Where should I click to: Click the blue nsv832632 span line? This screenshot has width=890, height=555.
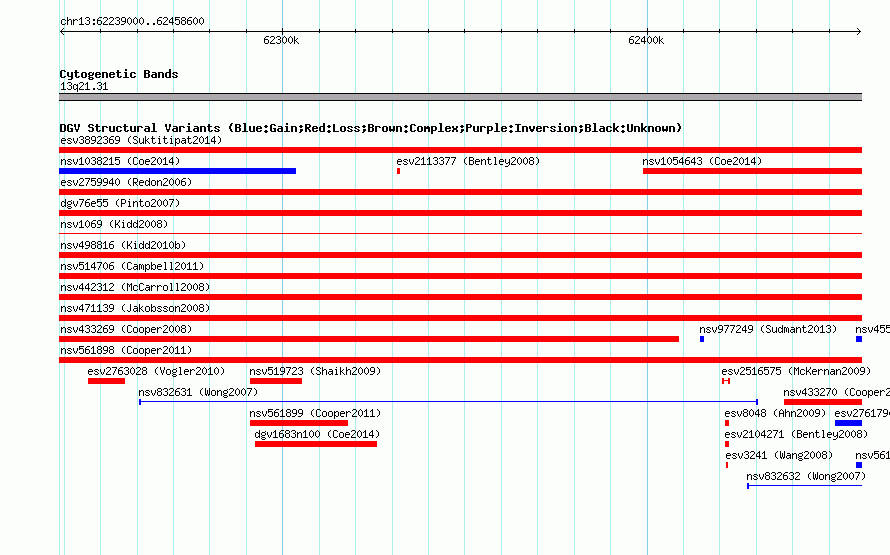(x=805, y=486)
